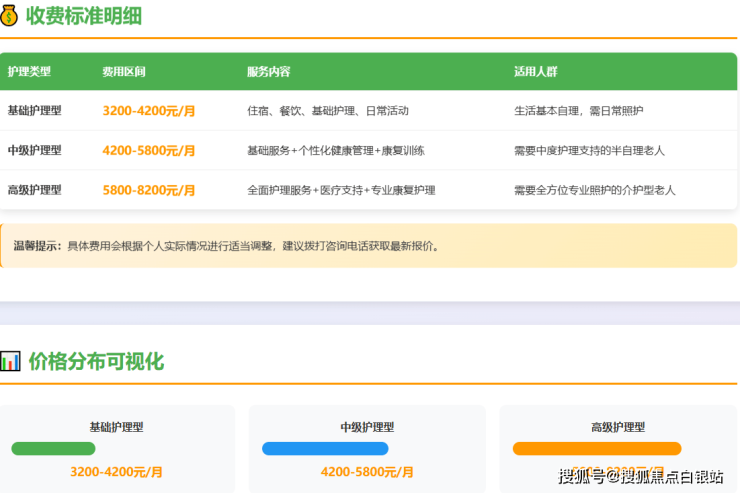Click the 温馨提示 notice box
Screen dimensions: 740x493
click(x=368, y=246)
